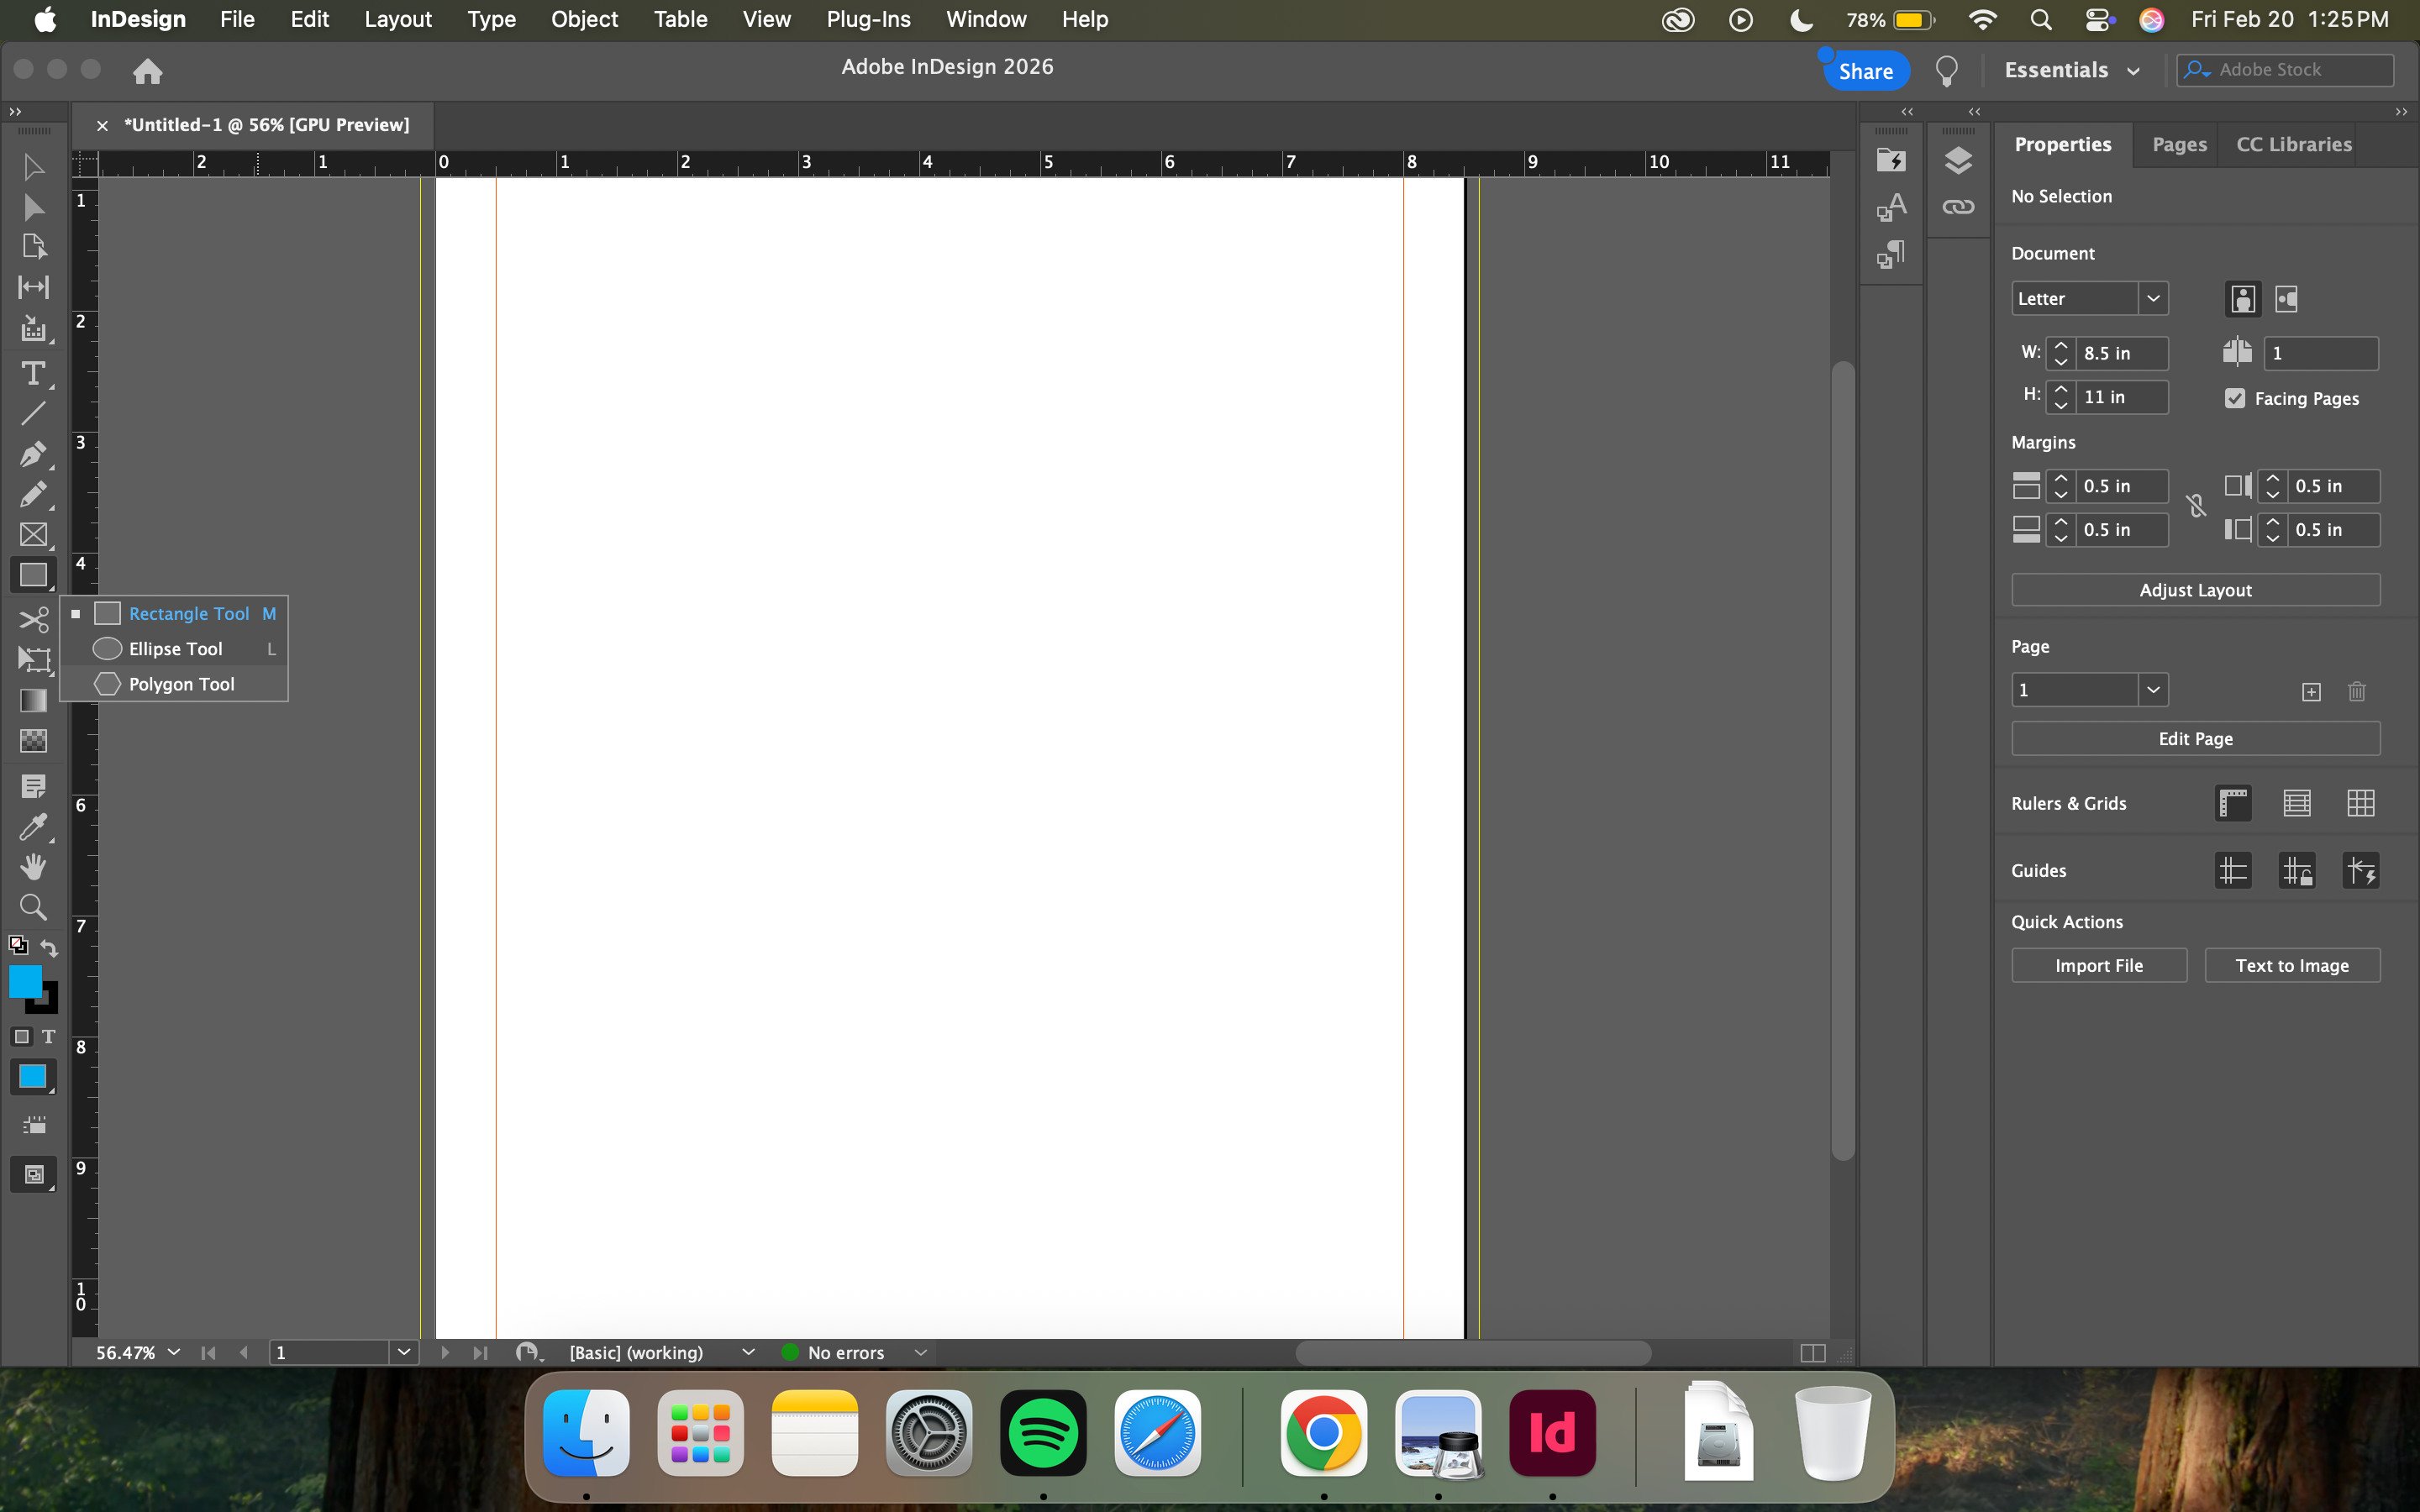Toggle the margins chain link icon

2196,507
